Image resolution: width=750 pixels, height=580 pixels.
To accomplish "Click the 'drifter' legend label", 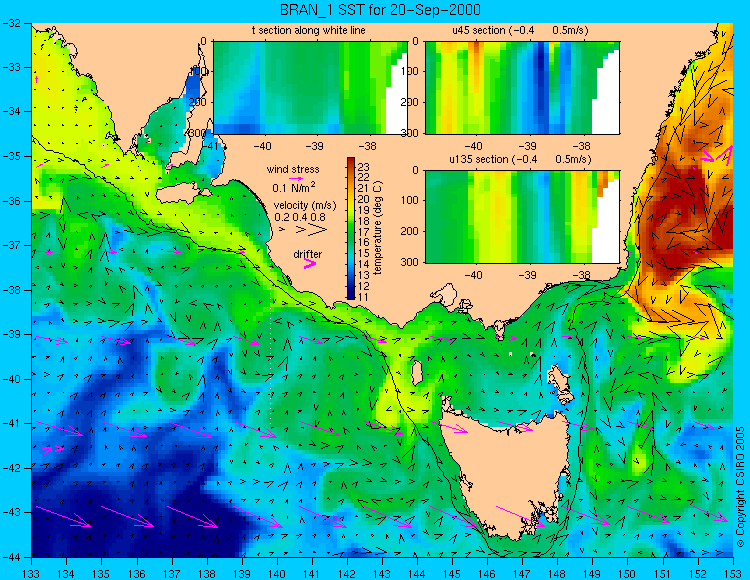I will [308, 254].
